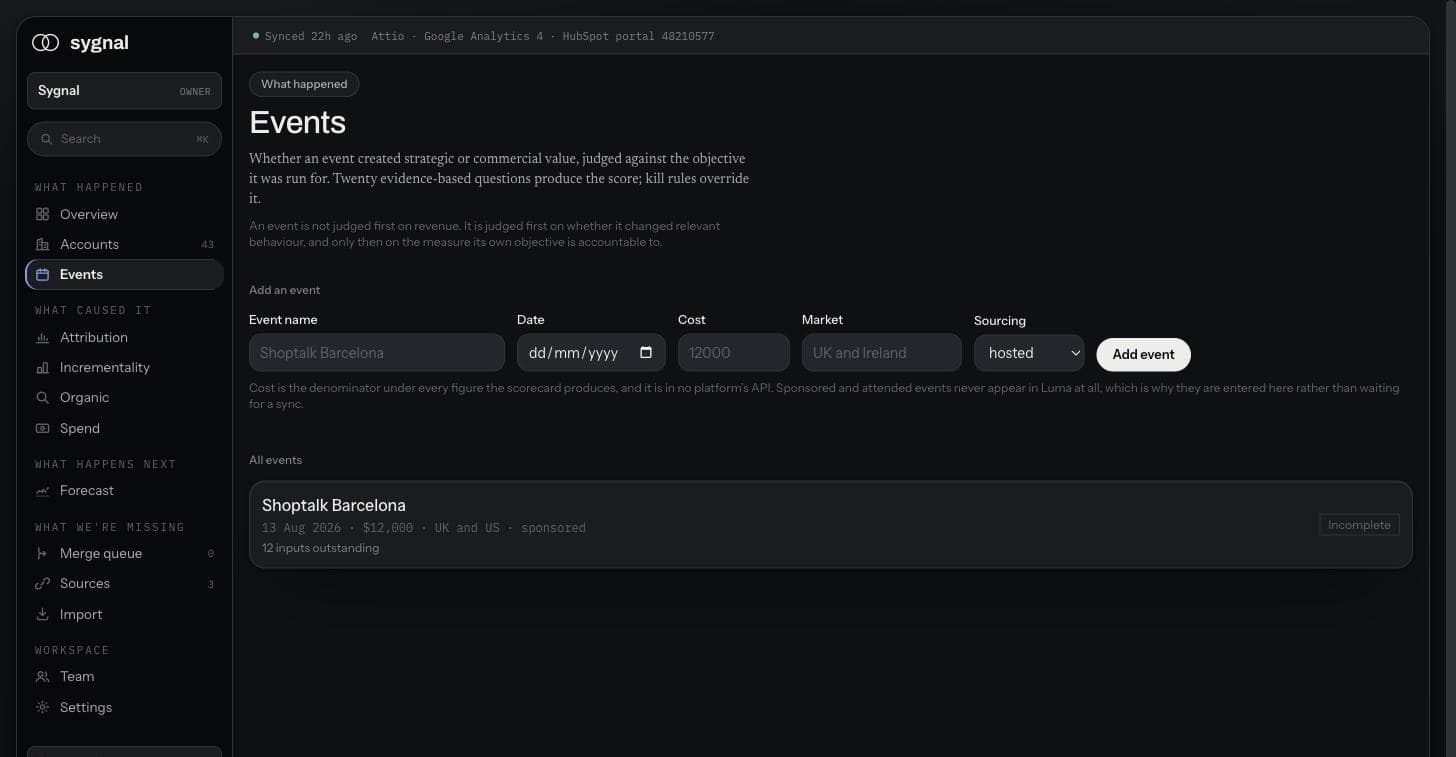
Task: Click the Date input field
Action: point(591,353)
